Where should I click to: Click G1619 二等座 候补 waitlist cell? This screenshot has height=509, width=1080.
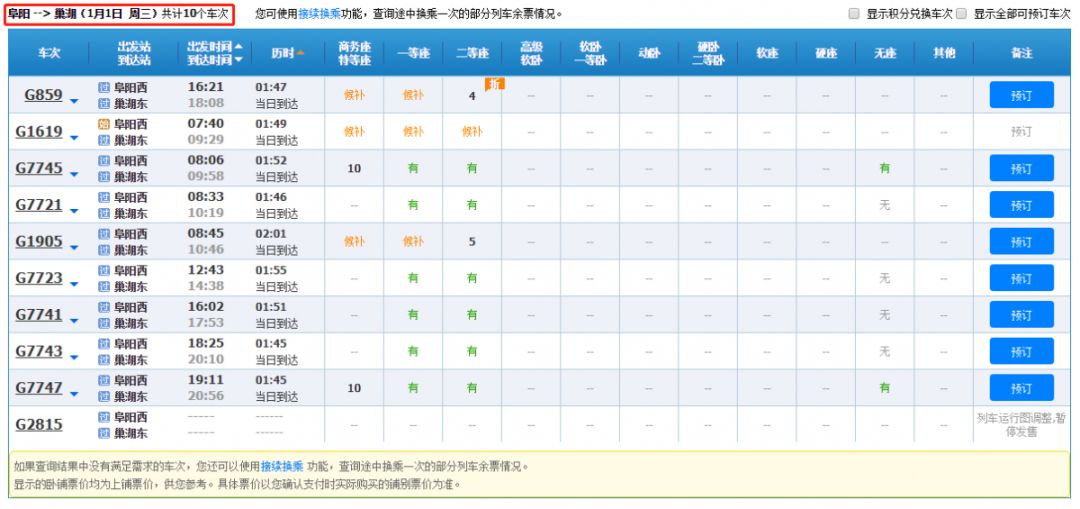point(472,132)
